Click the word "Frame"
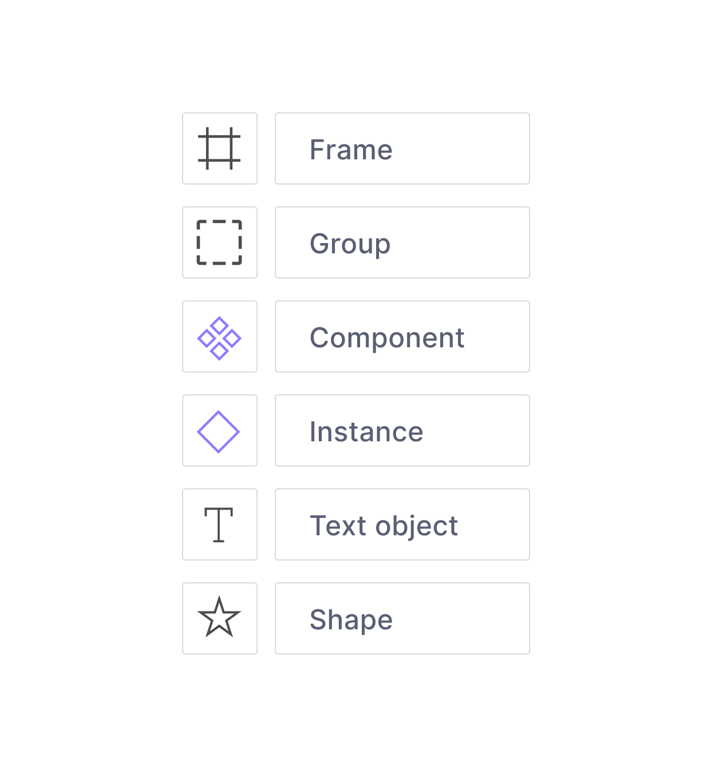711x768 pixels. point(350,150)
